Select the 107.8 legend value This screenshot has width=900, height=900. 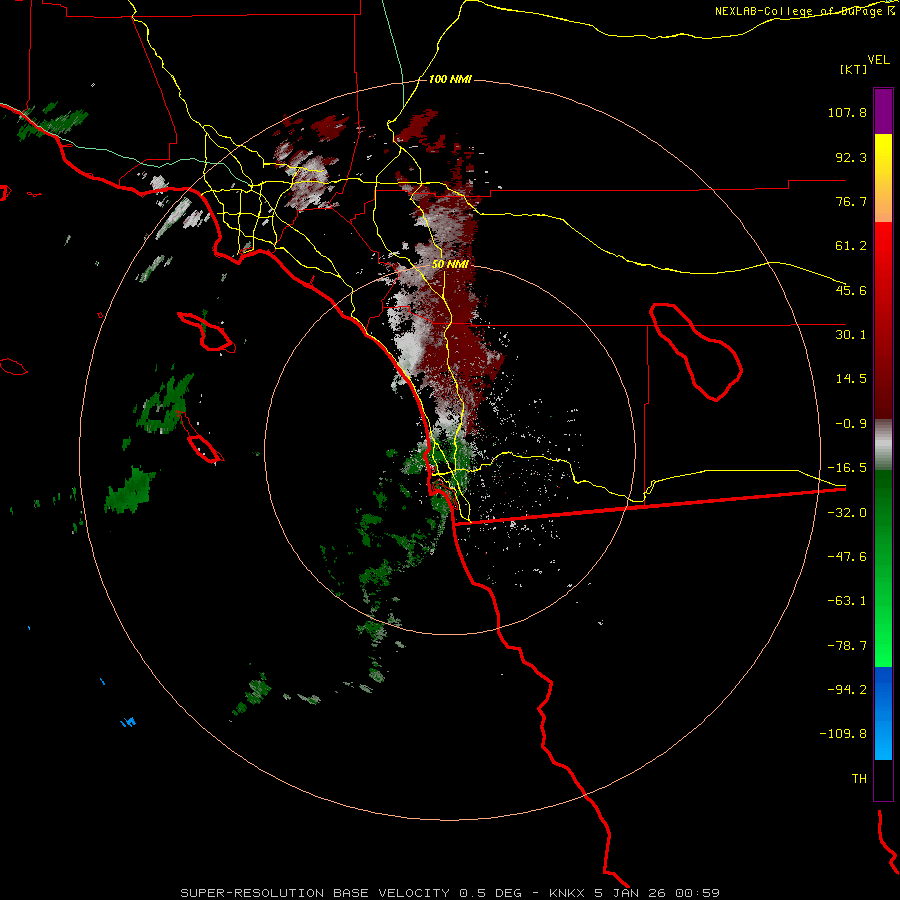coord(847,112)
